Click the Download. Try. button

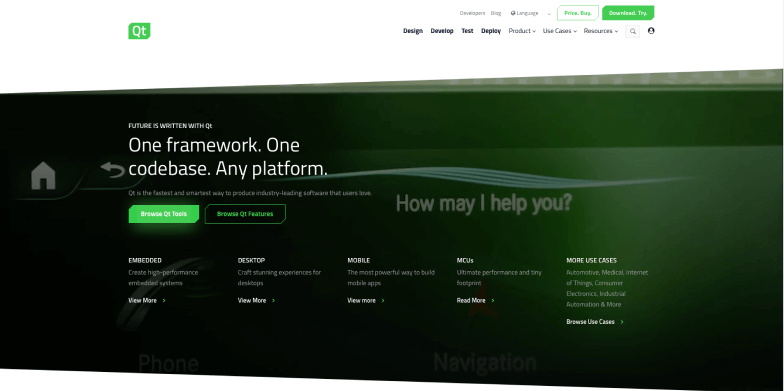628,13
